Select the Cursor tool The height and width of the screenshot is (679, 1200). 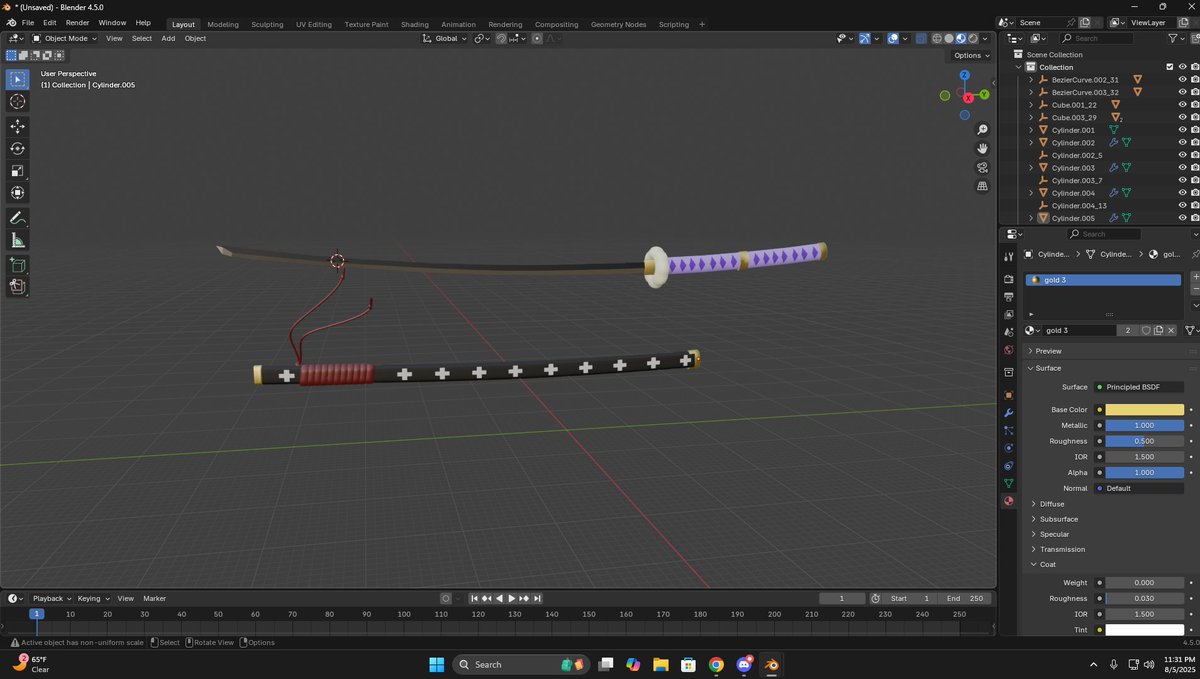pyautogui.click(x=18, y=101)
